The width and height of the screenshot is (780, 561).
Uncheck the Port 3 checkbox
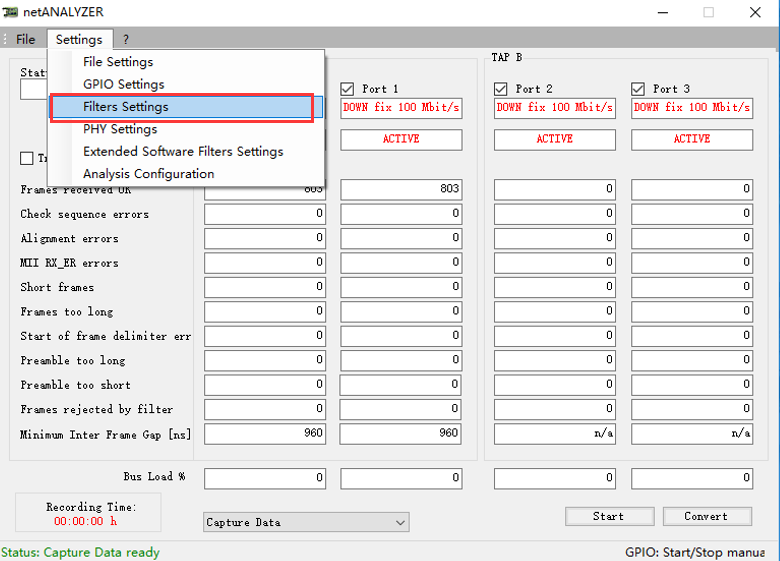[638, 89]
